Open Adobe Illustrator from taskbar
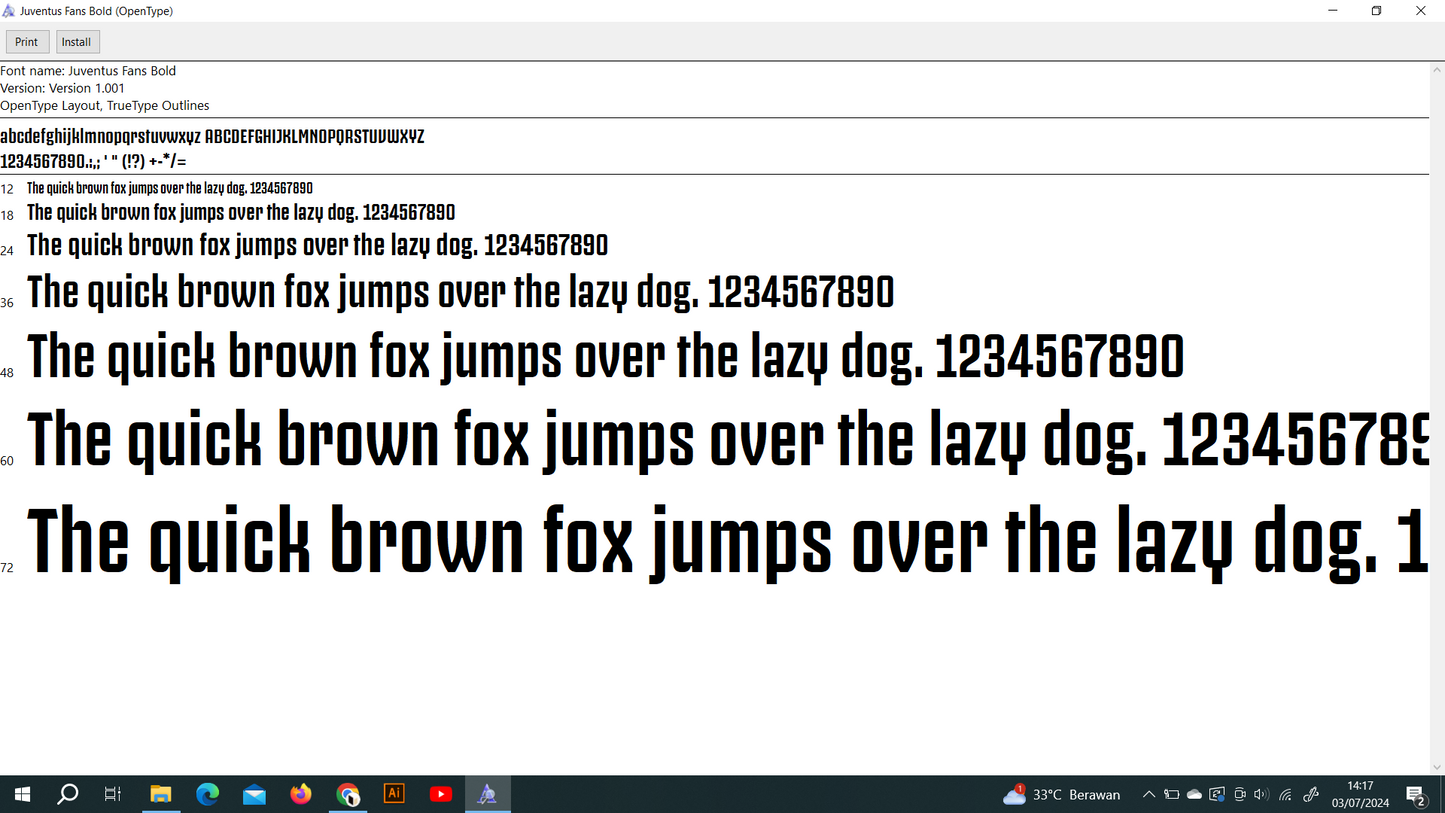 pos(394,795)
